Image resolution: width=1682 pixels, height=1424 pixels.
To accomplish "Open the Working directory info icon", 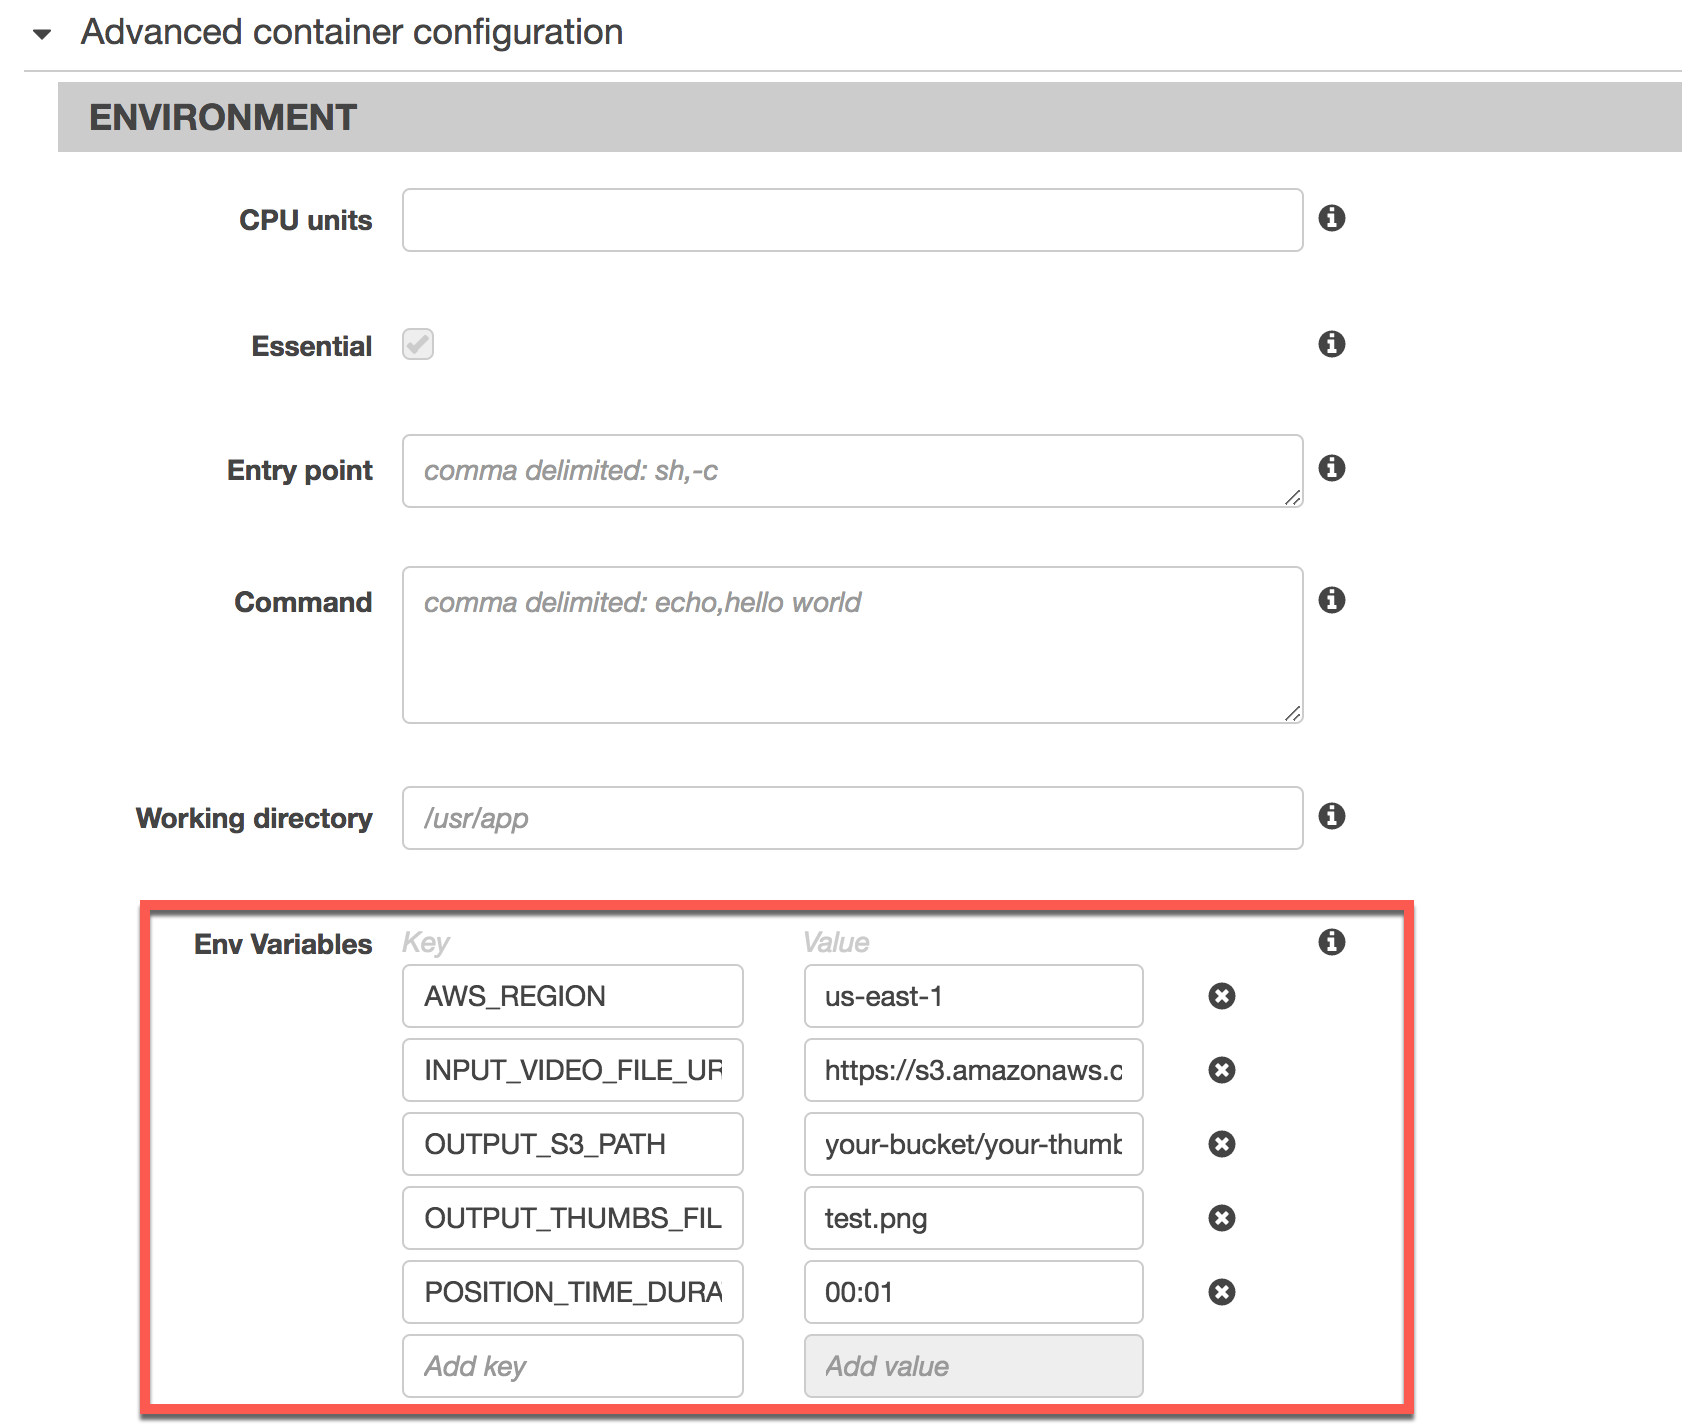I will tap(1334, 817).
